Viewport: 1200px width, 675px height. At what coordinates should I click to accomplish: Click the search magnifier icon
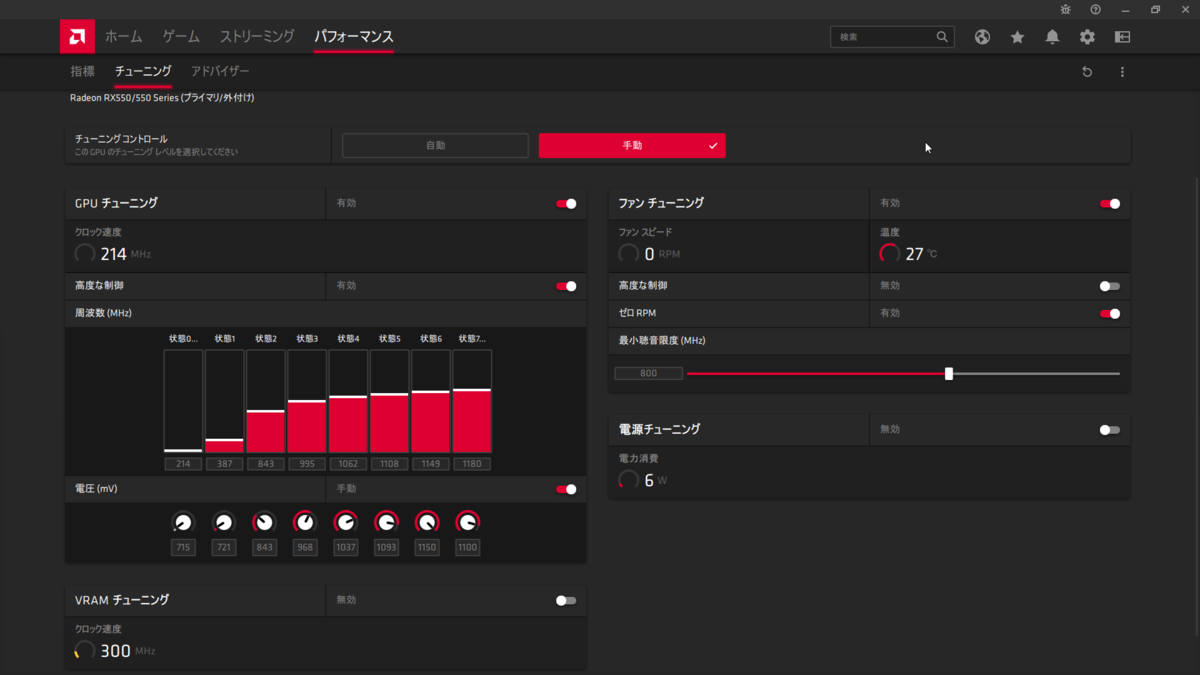[942, 37]
